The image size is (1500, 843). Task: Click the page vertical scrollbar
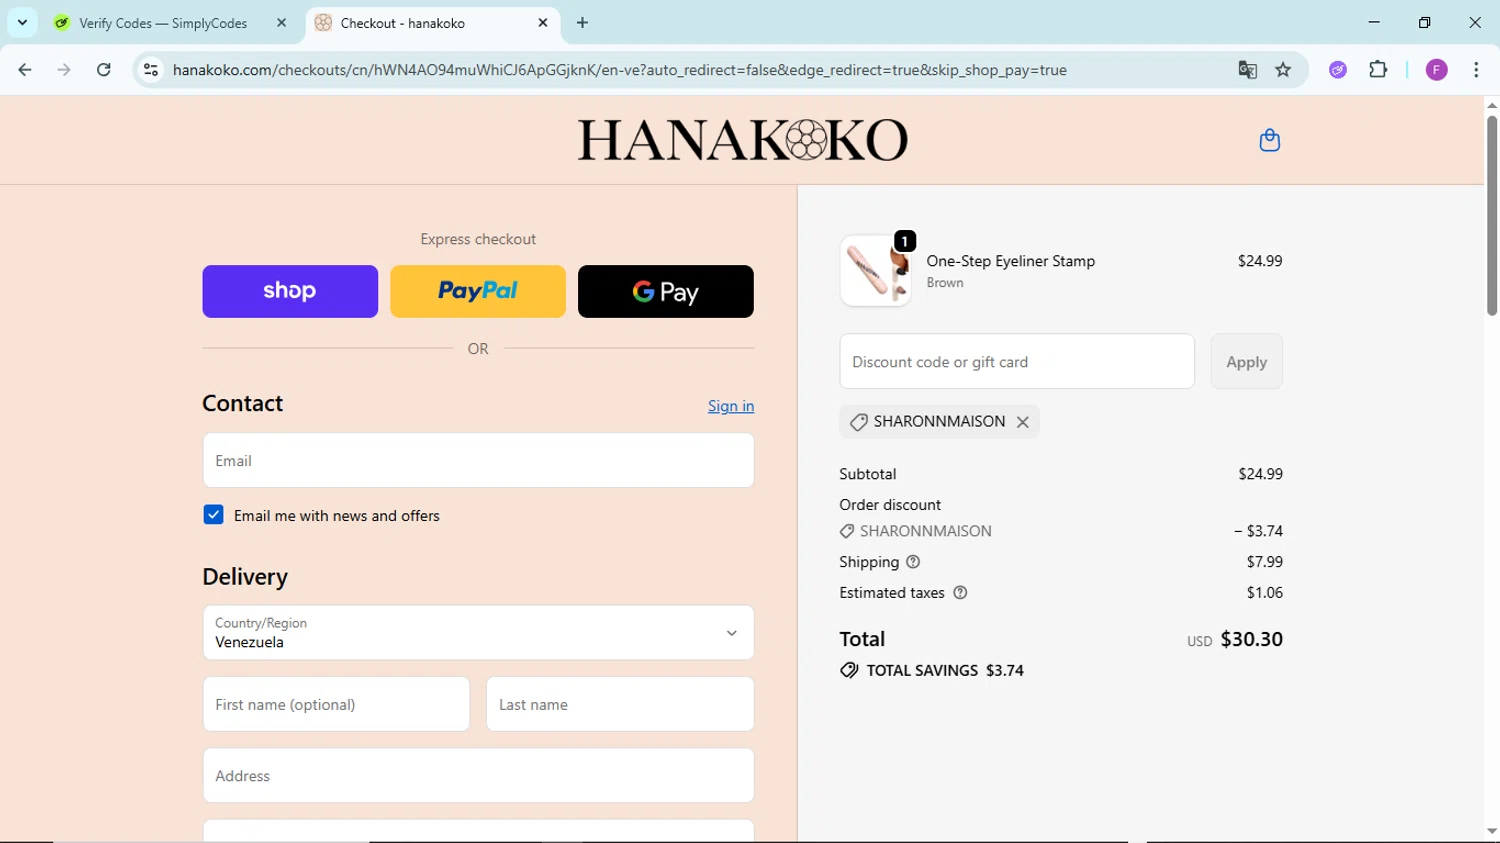click(1491, 216)
